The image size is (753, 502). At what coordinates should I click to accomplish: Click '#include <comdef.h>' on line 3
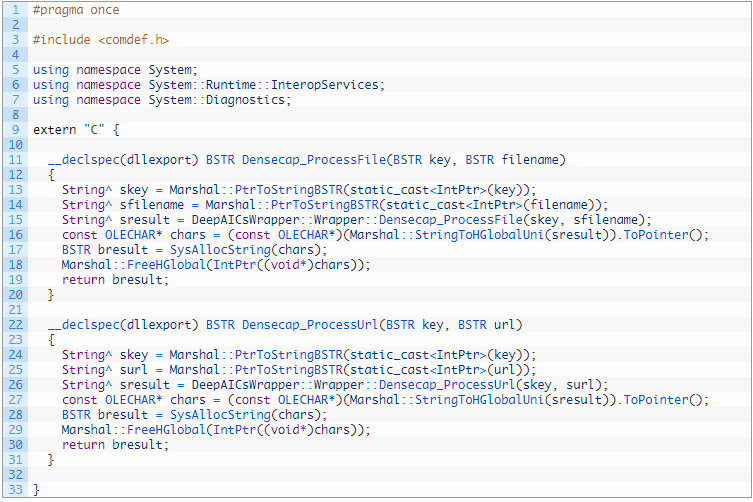click(101, 40)
